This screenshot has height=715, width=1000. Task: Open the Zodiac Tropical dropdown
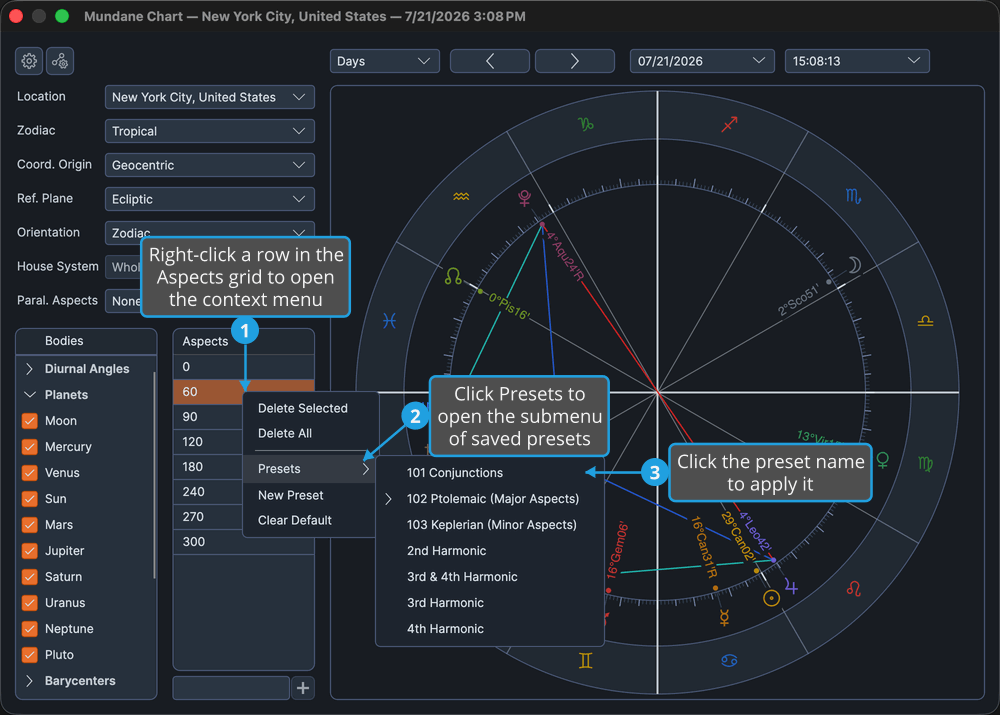click(209, 131)
